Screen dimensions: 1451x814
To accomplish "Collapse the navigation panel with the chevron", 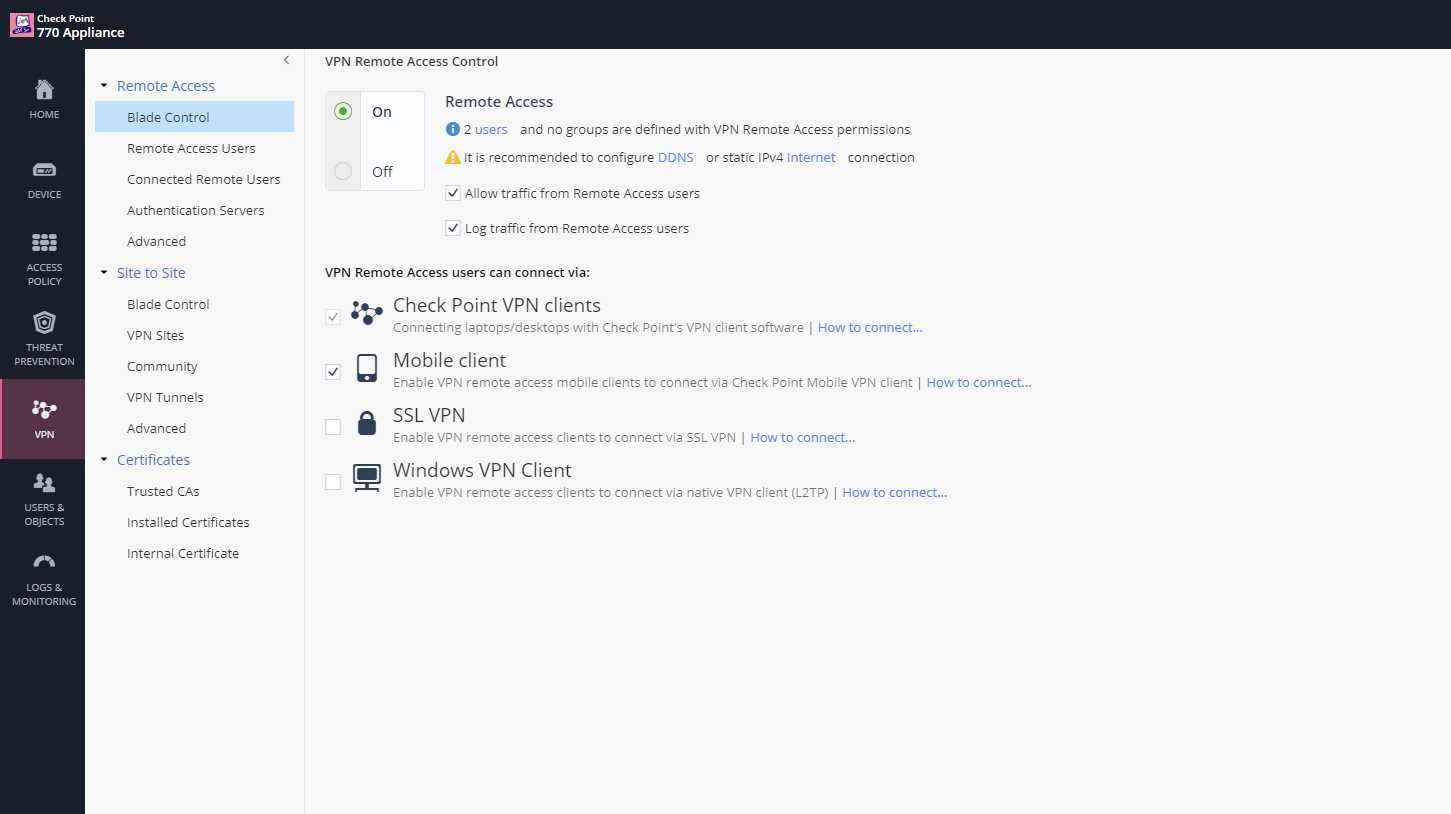I will coord(286,60).
